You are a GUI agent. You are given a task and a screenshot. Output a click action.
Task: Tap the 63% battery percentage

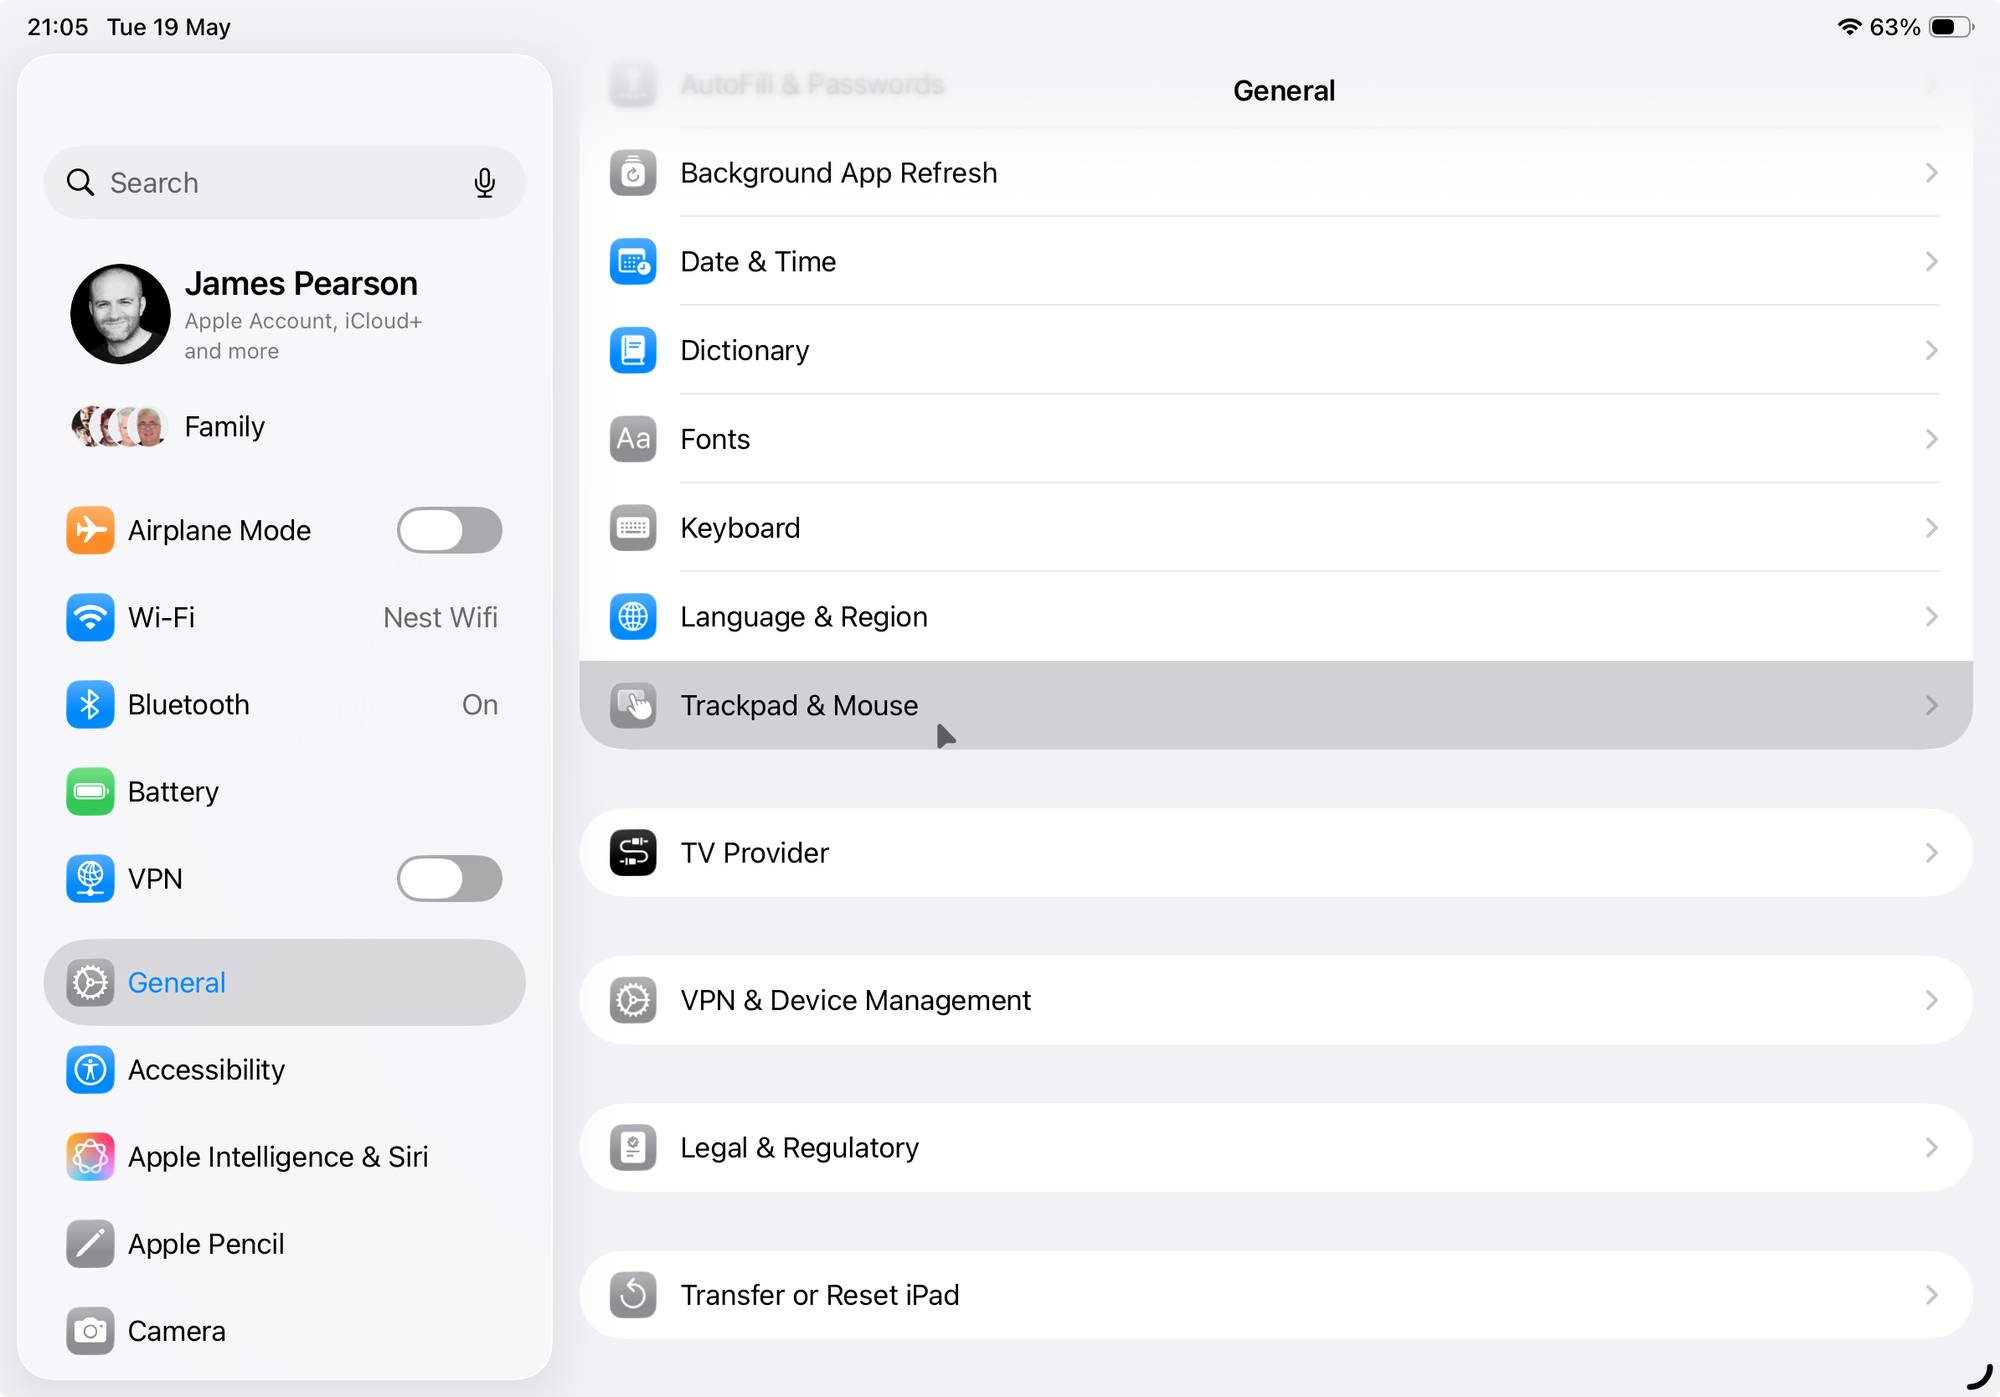click(1895, 27)
